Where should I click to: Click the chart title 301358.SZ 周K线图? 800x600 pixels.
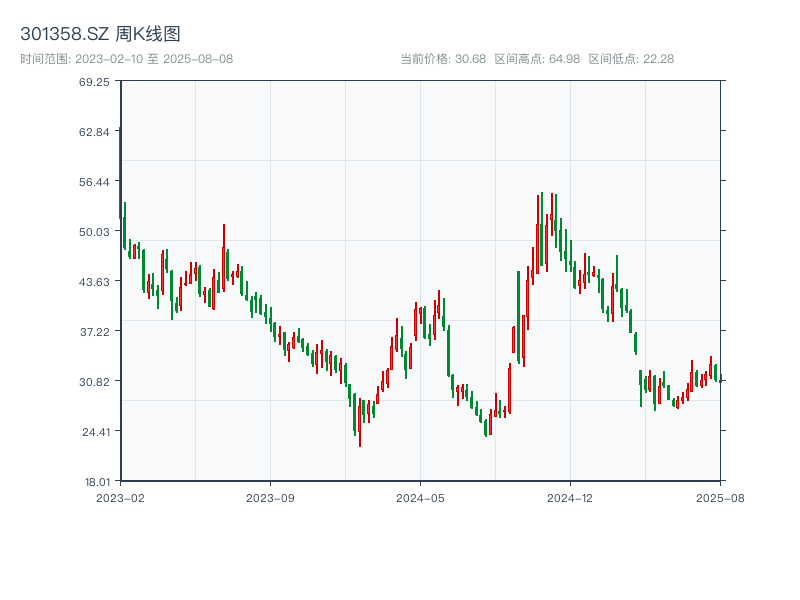pyautogui.click(x=100, y=34)
